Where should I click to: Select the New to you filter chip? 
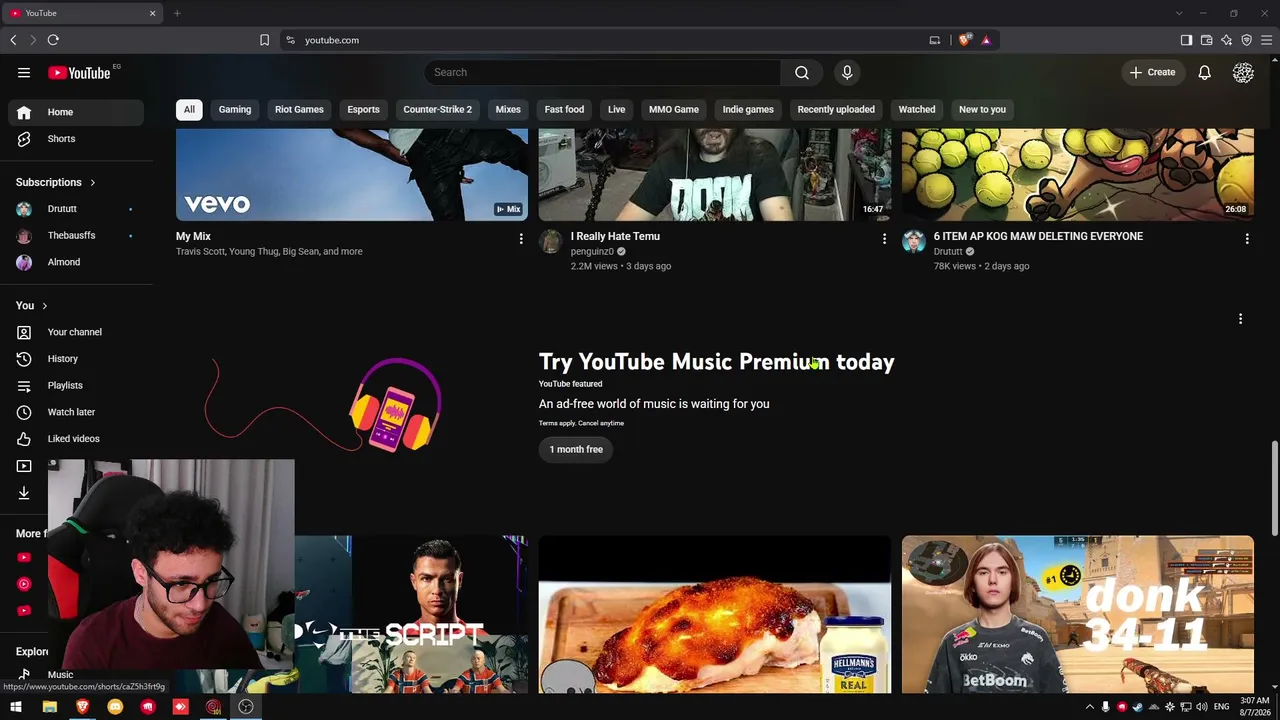click(x=983, y=109)
